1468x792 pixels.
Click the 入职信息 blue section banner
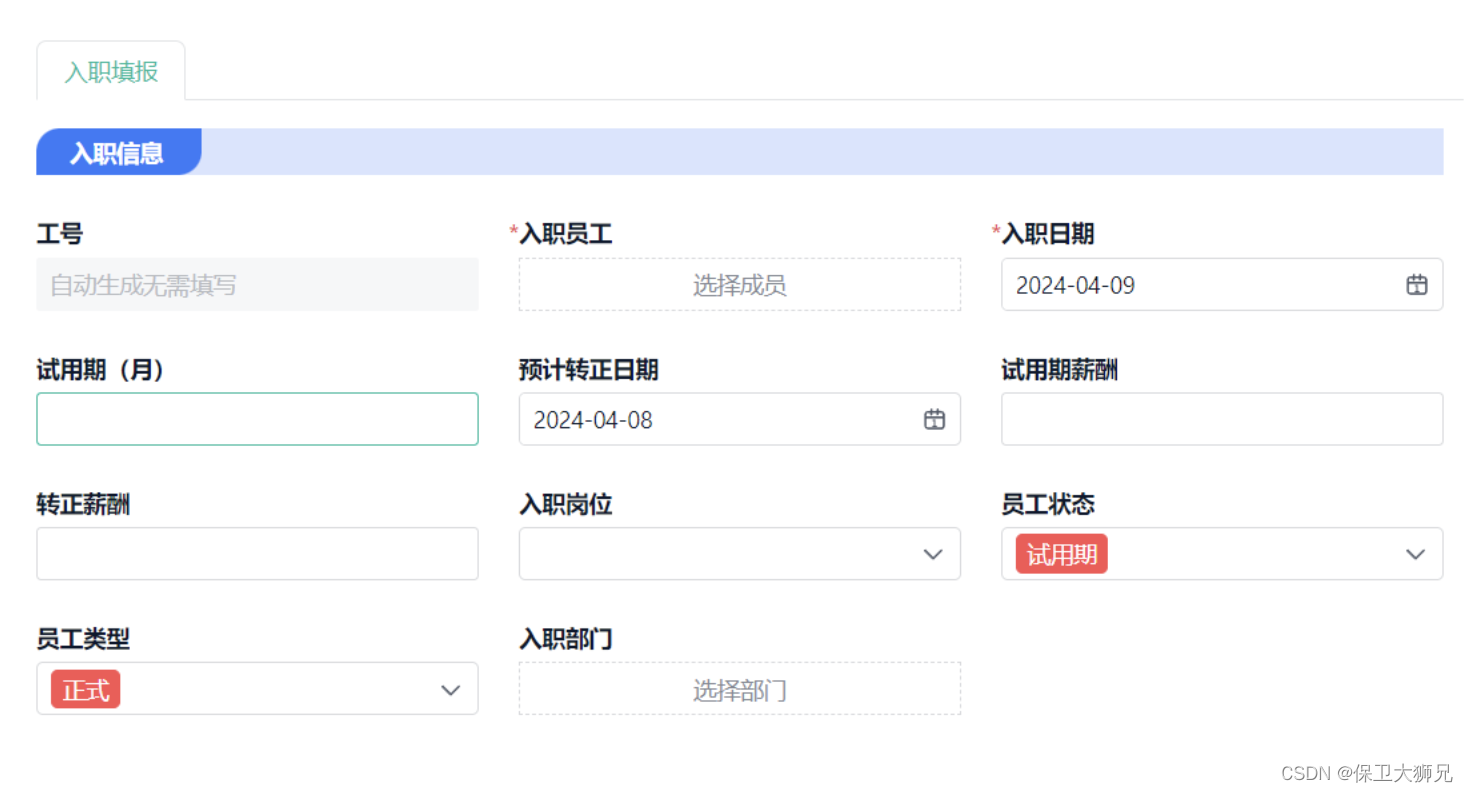pos(119,152)
